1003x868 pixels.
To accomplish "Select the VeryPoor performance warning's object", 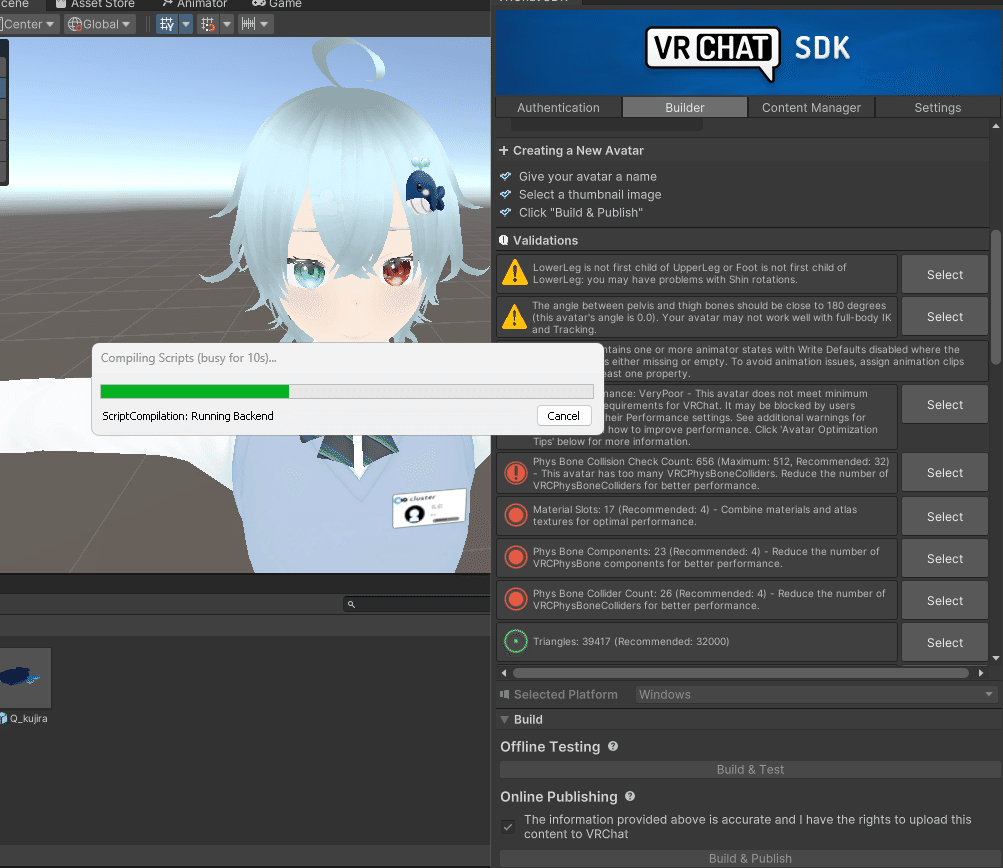I will coord(945,404).
